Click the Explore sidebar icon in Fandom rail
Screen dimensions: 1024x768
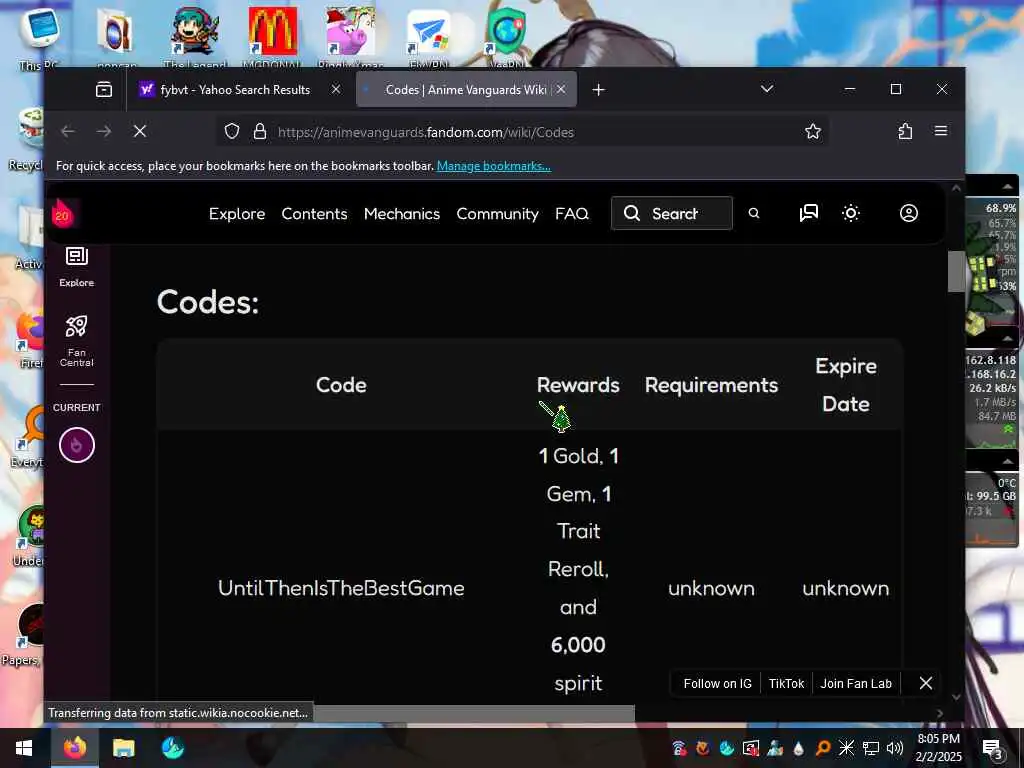point(76,266)
